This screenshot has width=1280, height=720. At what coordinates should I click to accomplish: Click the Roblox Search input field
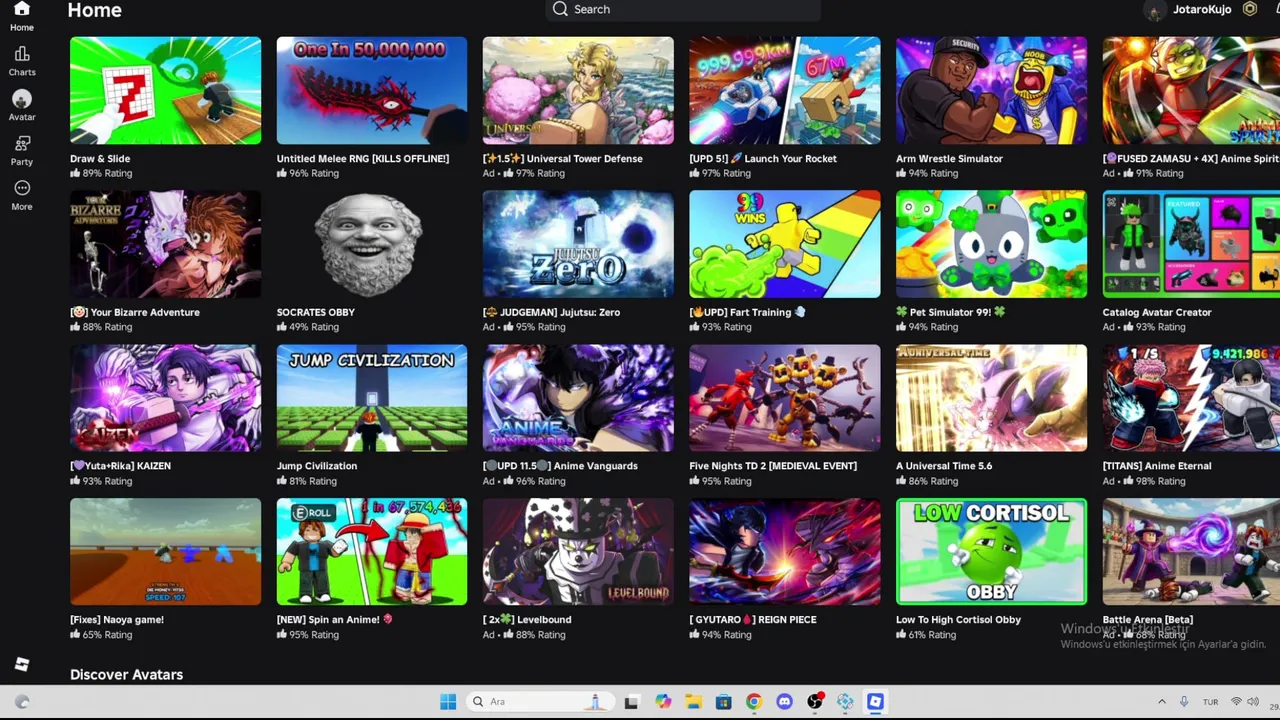coord(684,9)
